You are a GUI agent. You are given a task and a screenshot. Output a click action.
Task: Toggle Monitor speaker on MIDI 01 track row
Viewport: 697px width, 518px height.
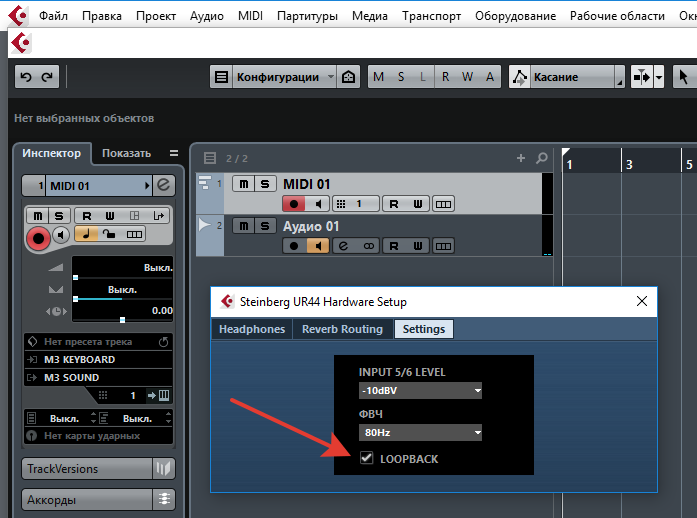tap(318, 204)
